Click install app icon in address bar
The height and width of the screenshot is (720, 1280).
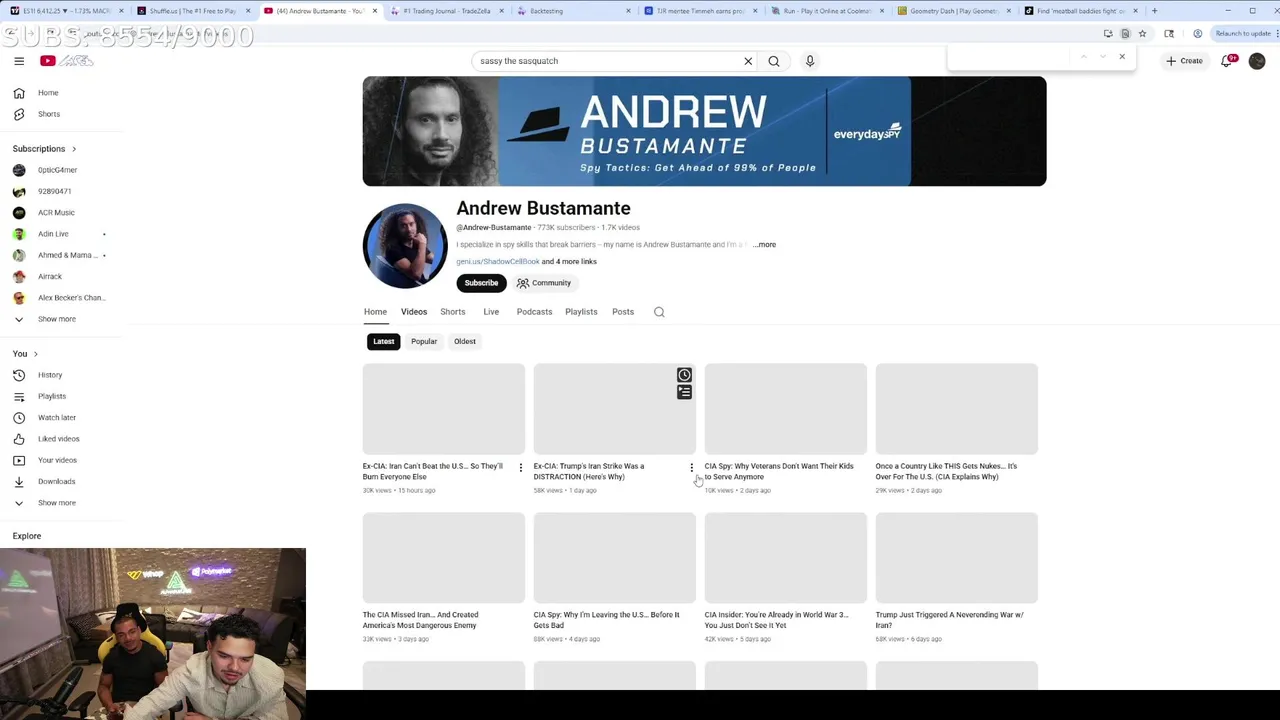click(1108, 33)
